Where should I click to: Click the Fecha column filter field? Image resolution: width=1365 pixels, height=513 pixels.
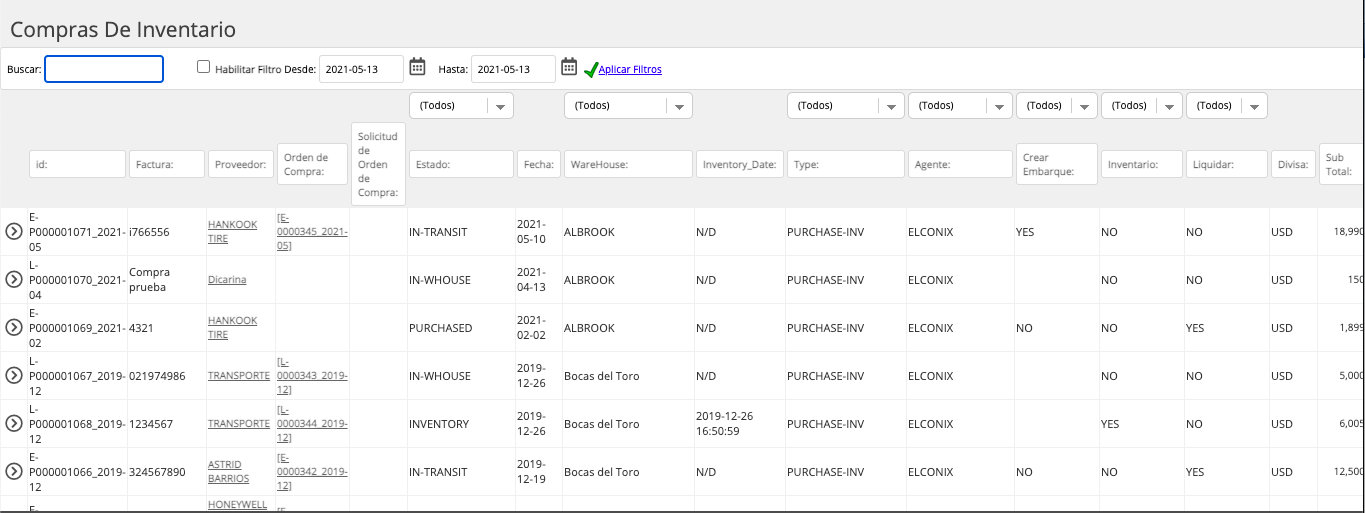(539, 164)
